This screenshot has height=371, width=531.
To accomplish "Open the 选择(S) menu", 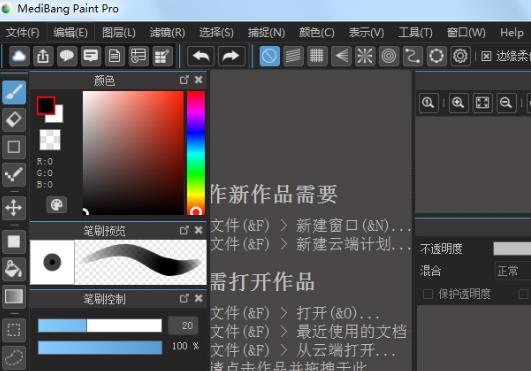I will coord(216,32).
